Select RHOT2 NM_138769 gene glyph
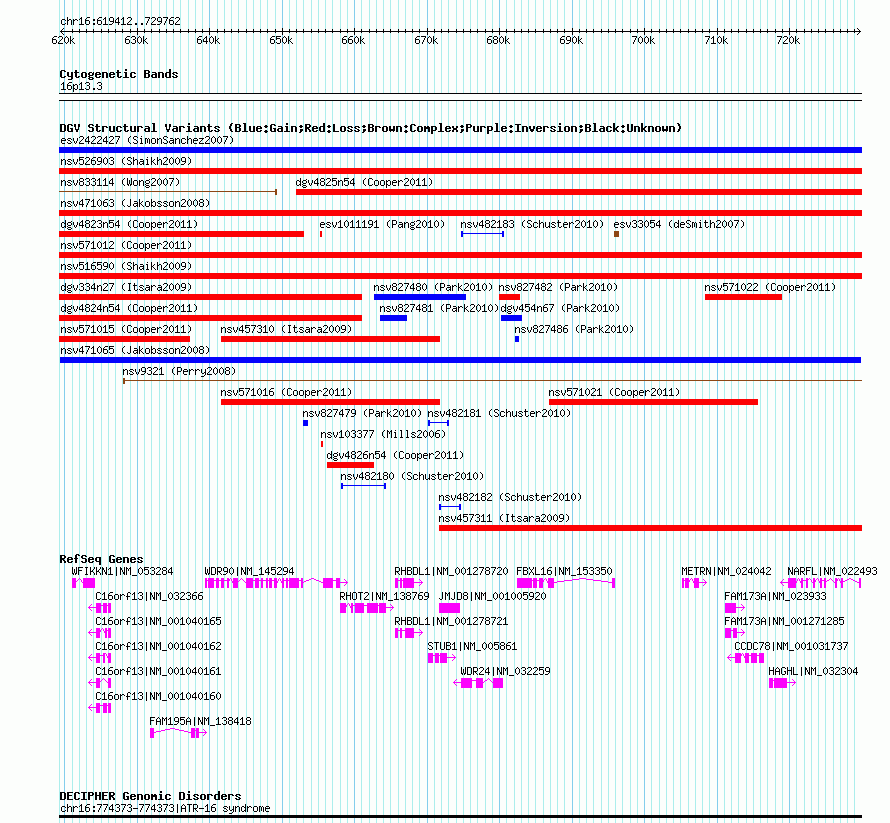The height and width of the screenshot is (823, 890). pos(367,608)
